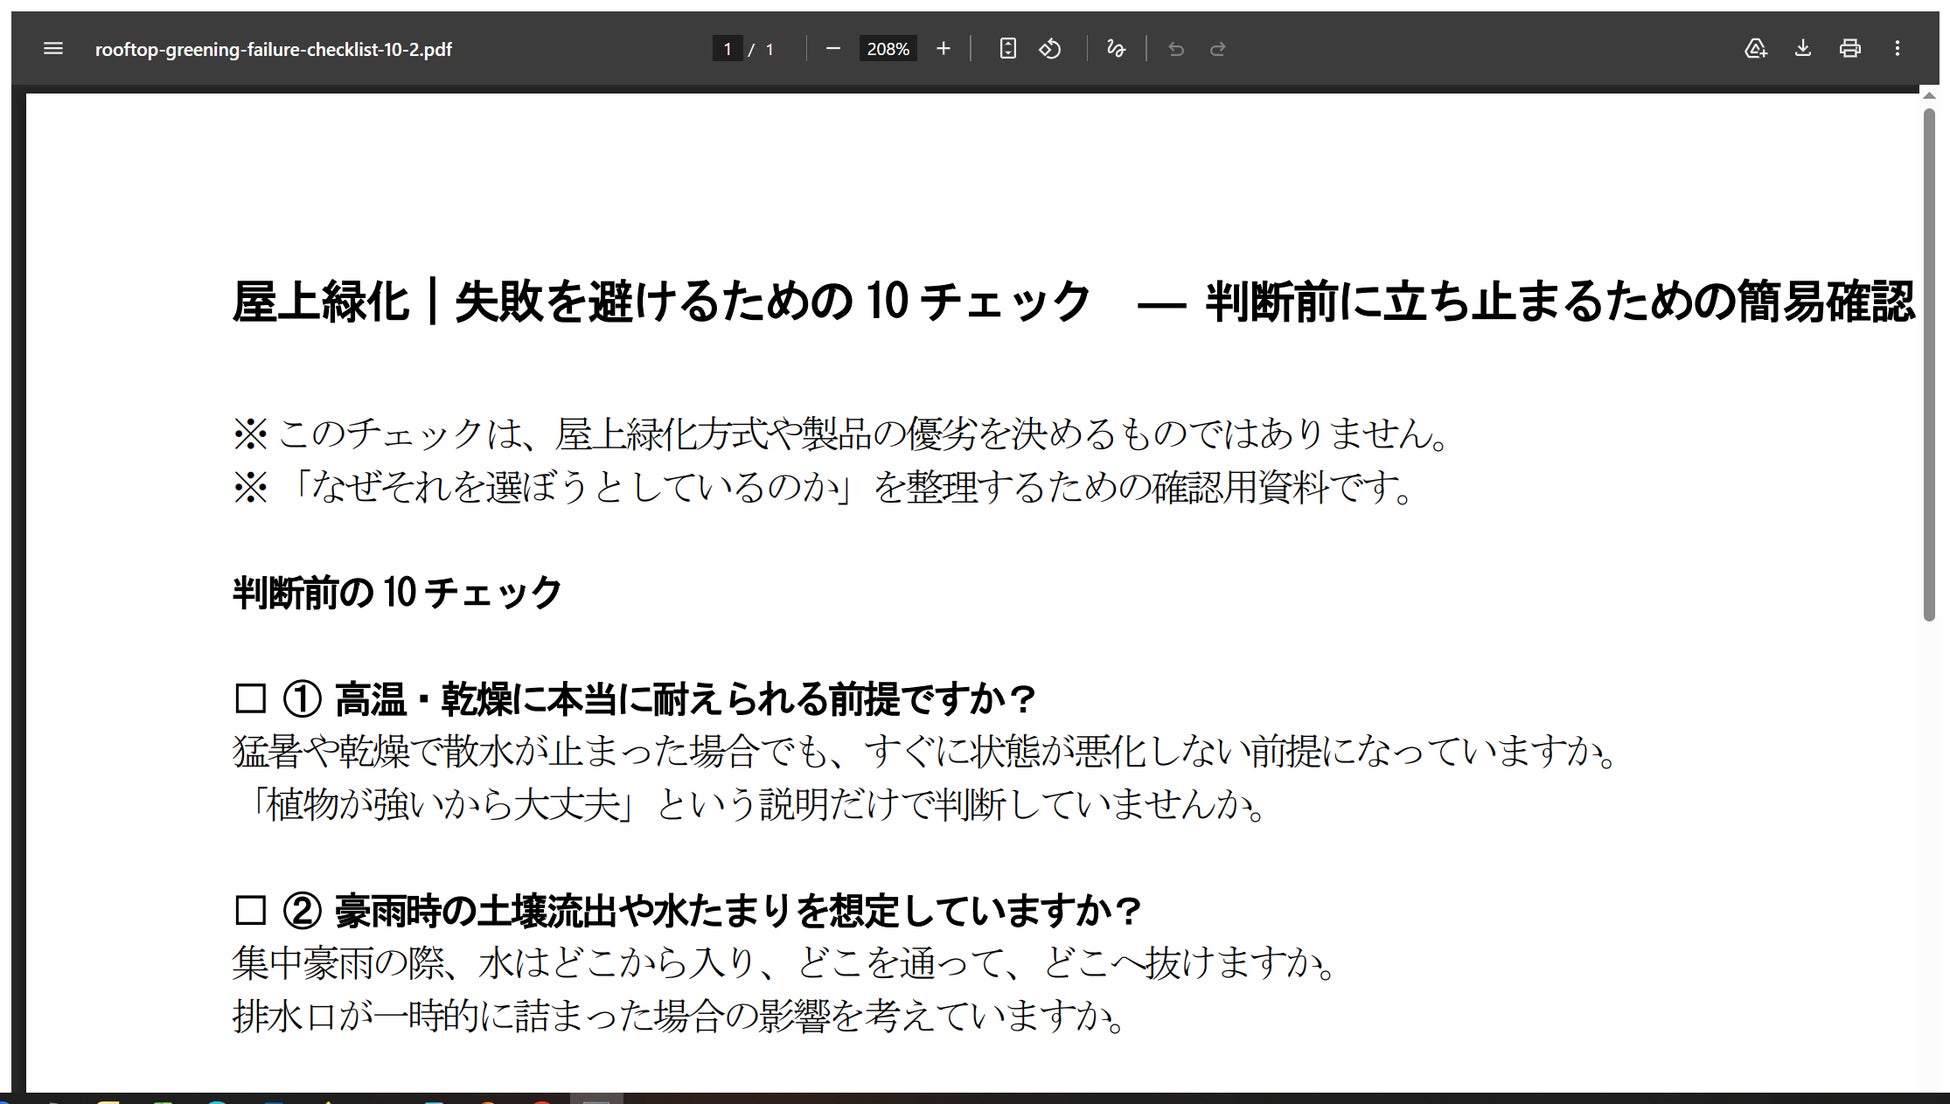Open the more actions three-dot menu

click(x=1897, y=49)
